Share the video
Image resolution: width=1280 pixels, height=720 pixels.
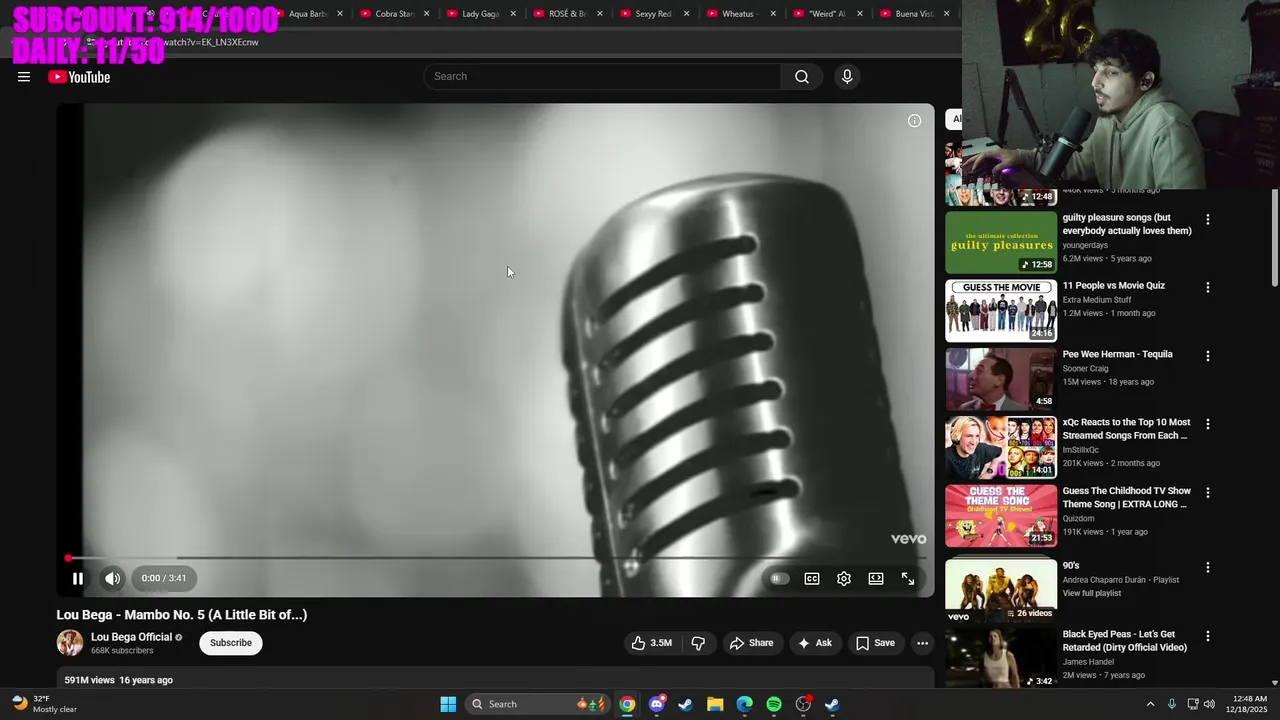pyautogui.click(x=752, y=643)
